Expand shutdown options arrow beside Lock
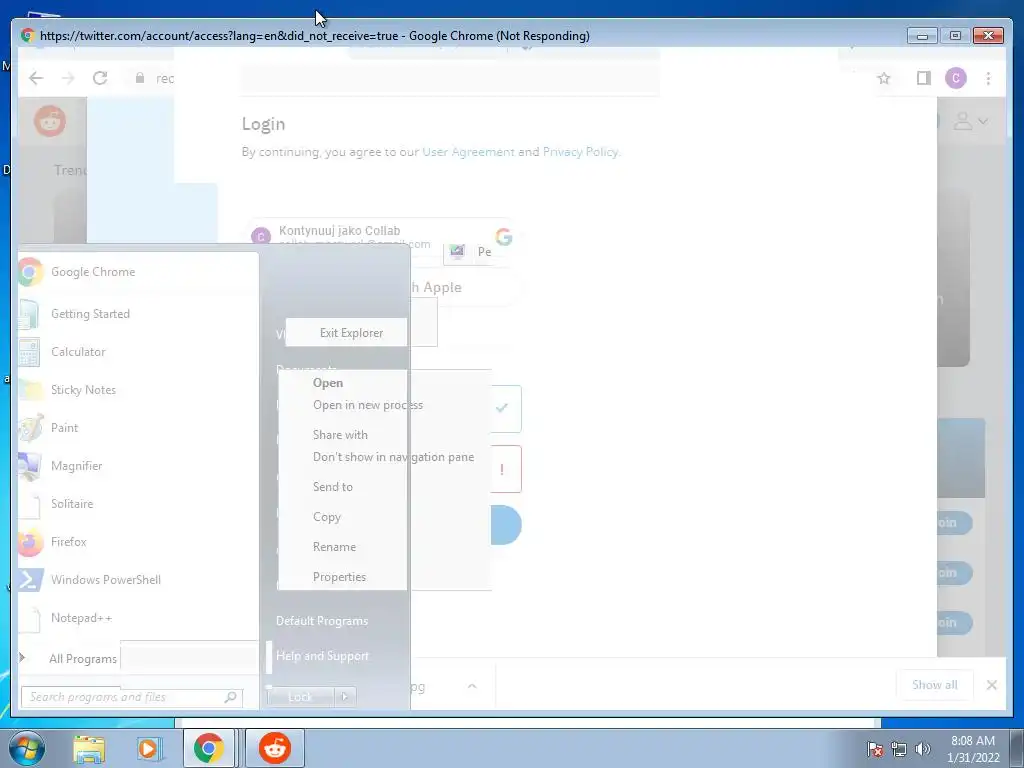 point(345,697)
